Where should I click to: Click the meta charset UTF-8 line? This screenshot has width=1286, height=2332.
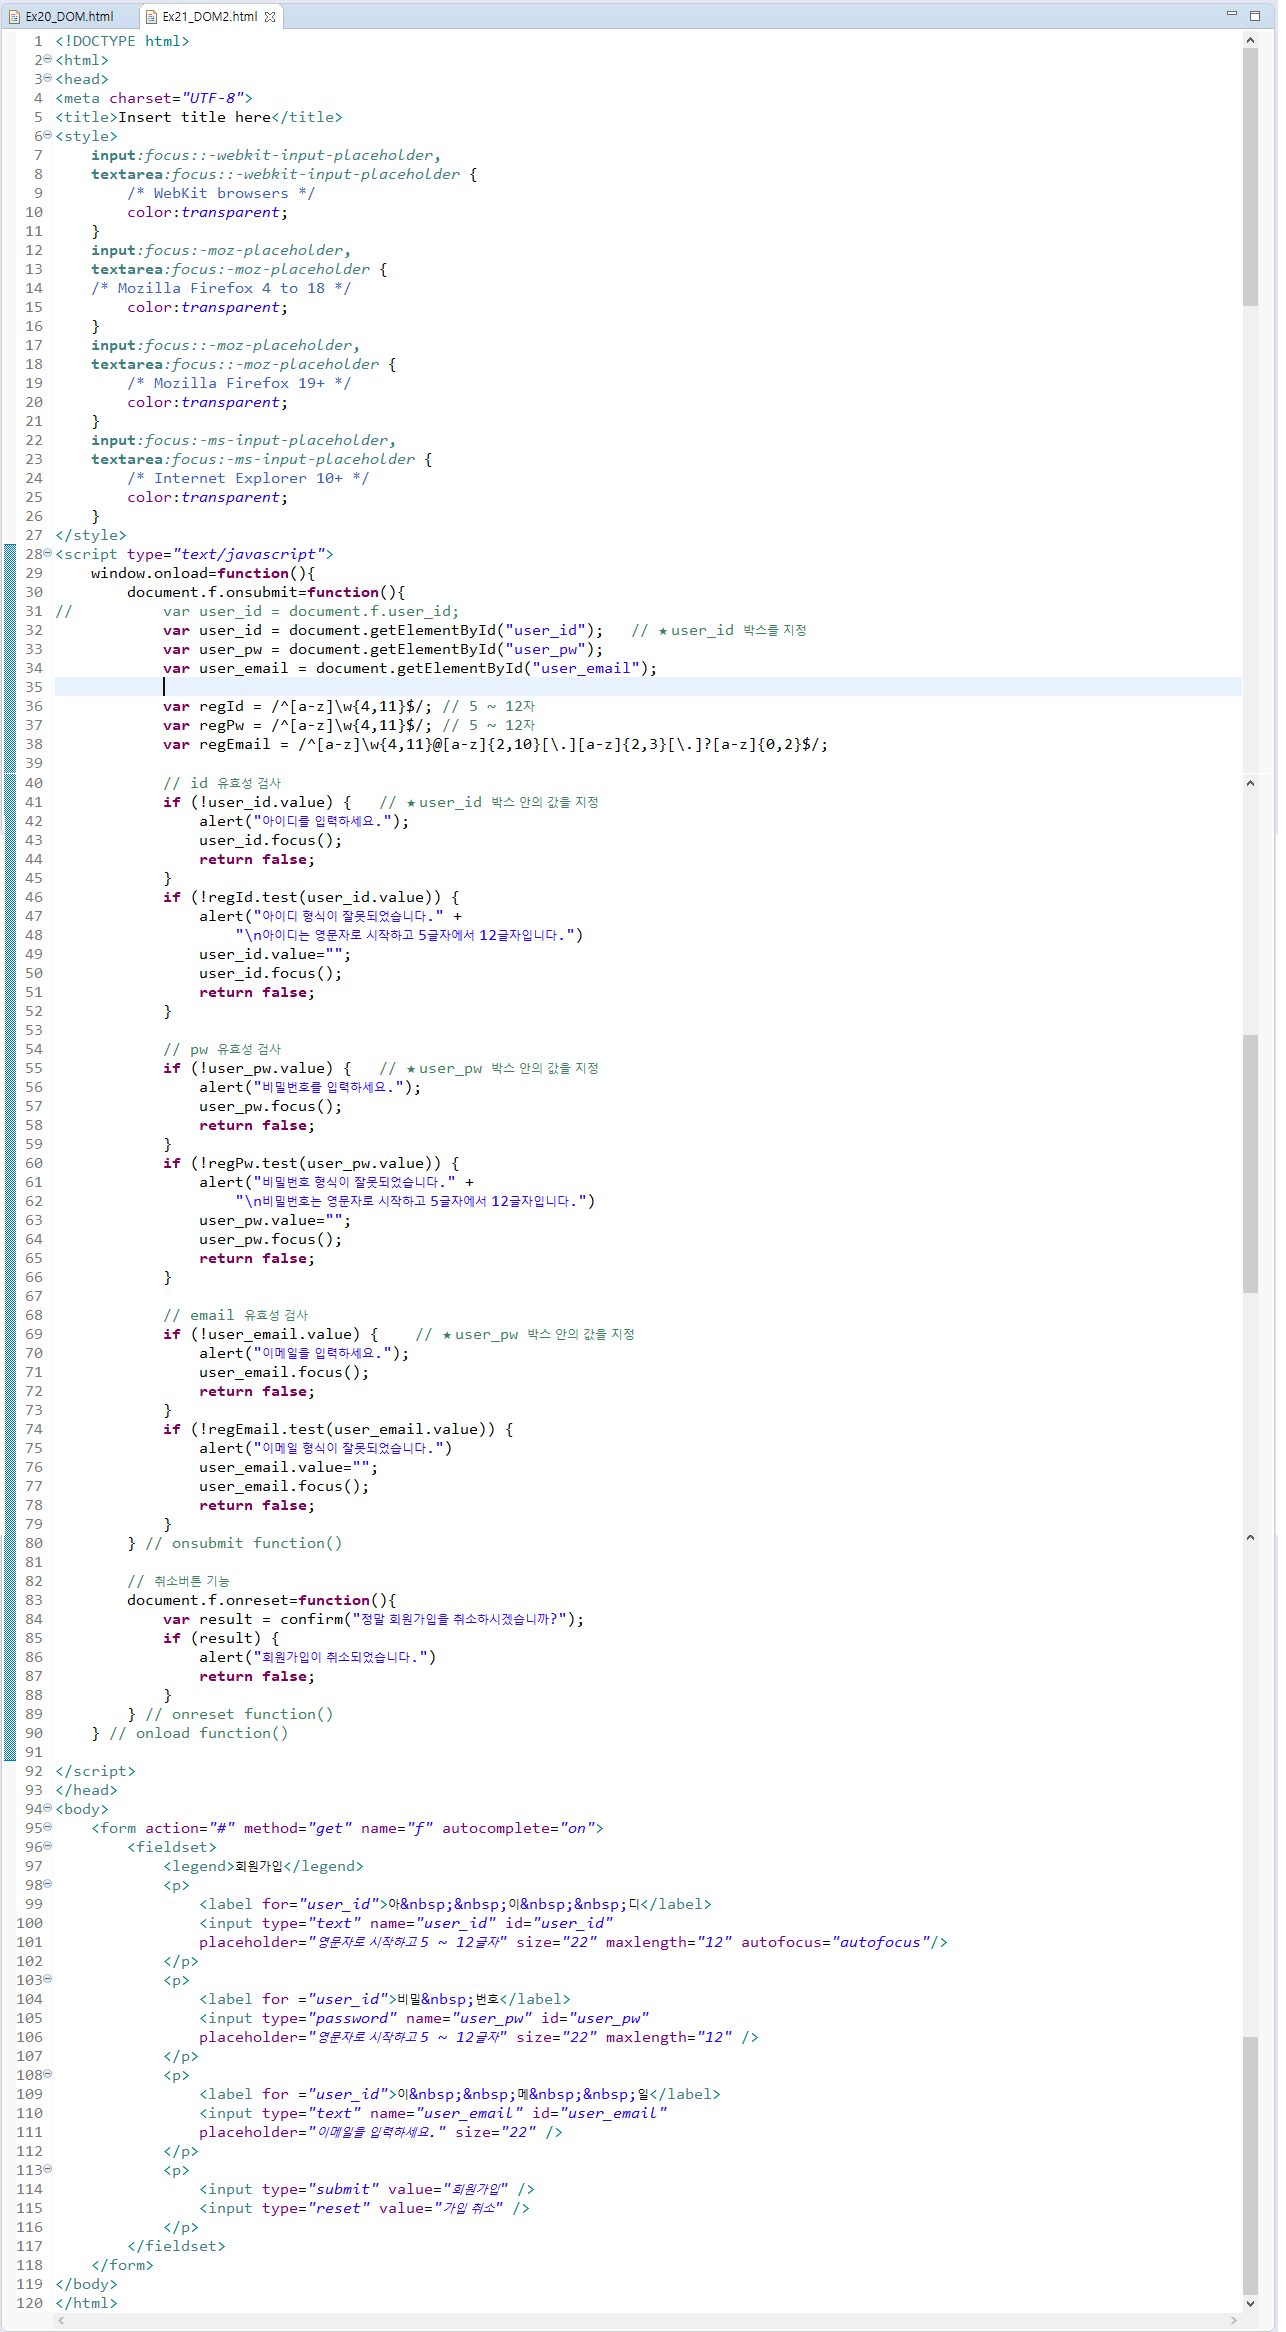[x=154, y=98]
